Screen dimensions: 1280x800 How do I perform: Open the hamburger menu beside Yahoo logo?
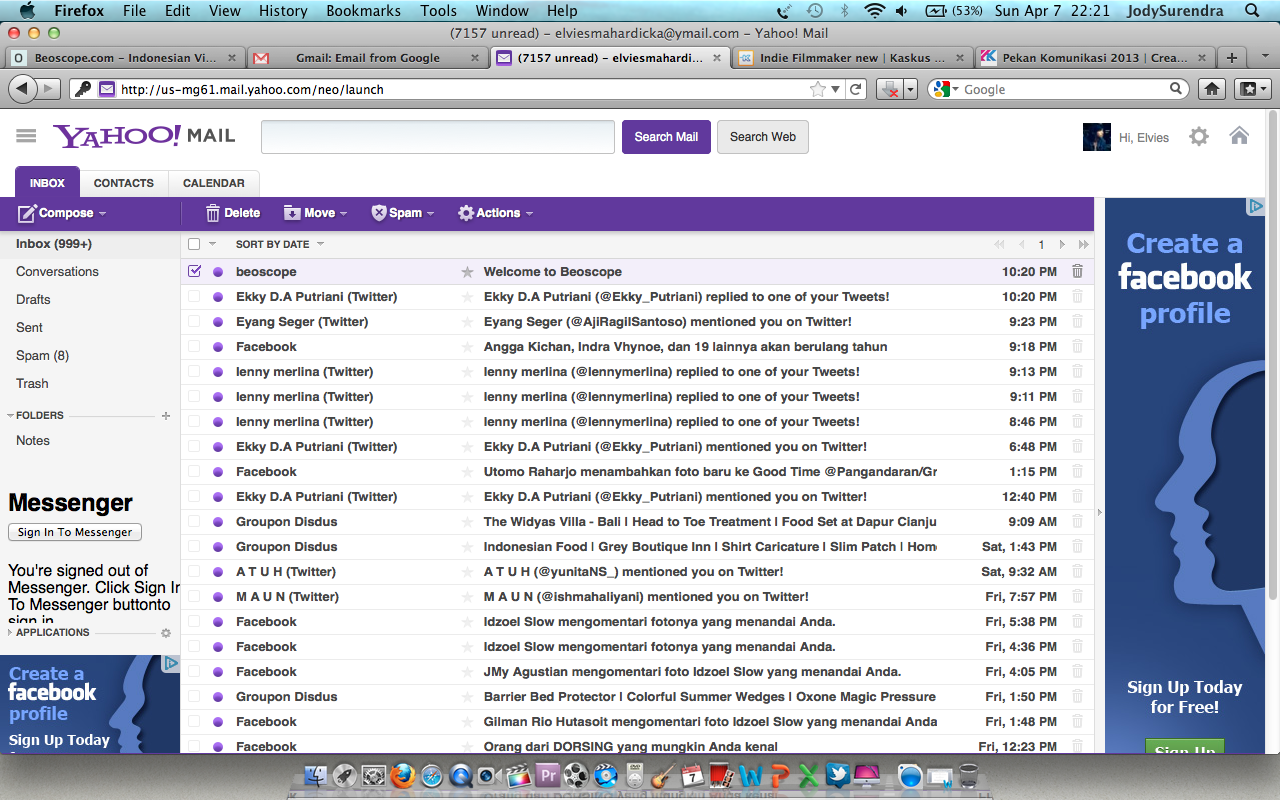click(x=26, y=136)
